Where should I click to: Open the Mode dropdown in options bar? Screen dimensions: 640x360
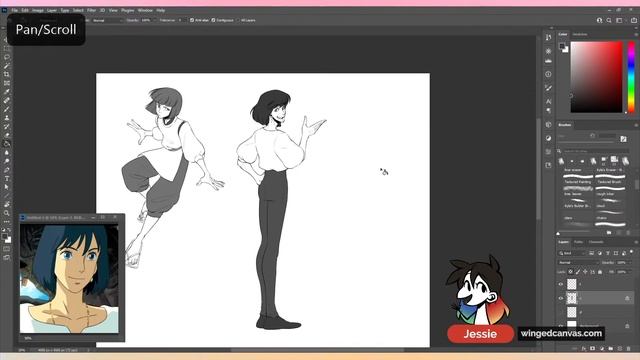click(x=107, y=20)
